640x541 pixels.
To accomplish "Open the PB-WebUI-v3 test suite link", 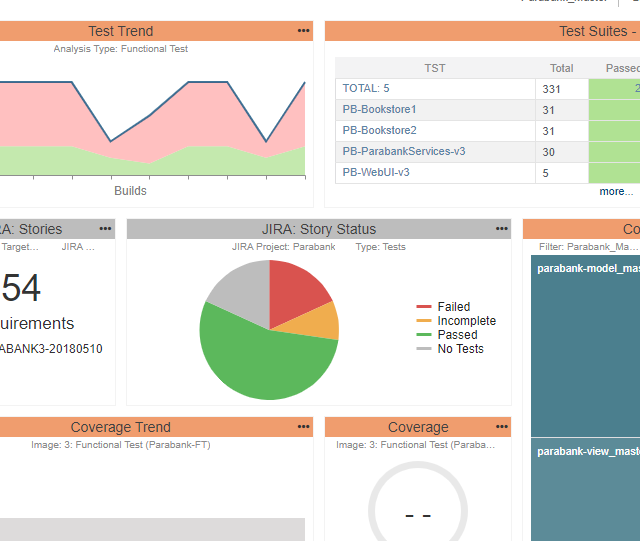I will click(x=376, y=172).
